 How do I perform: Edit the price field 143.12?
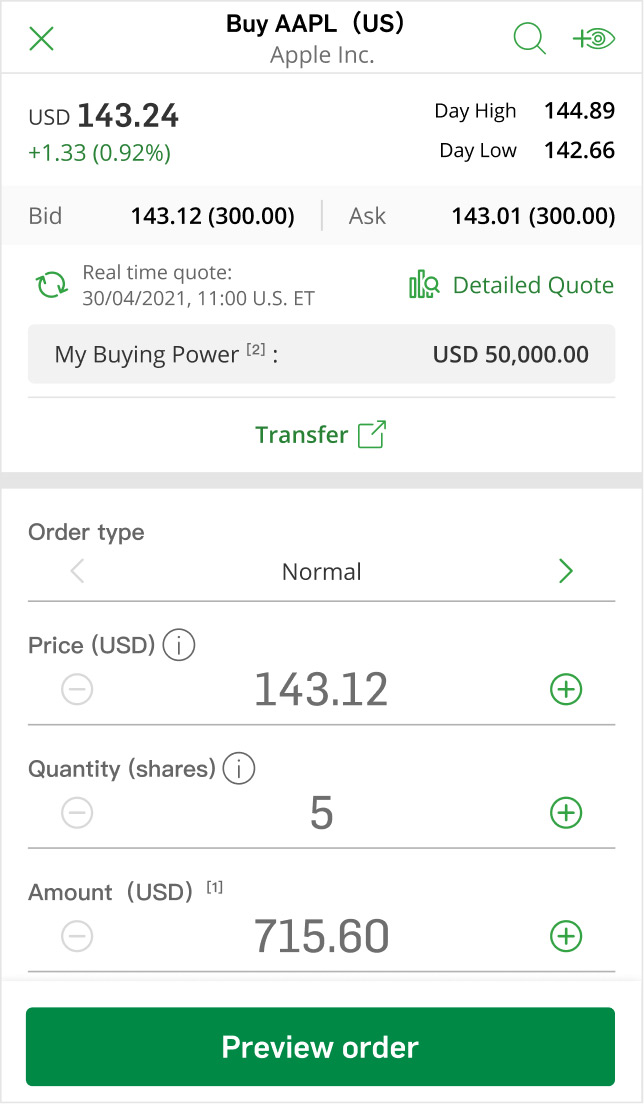321,690
